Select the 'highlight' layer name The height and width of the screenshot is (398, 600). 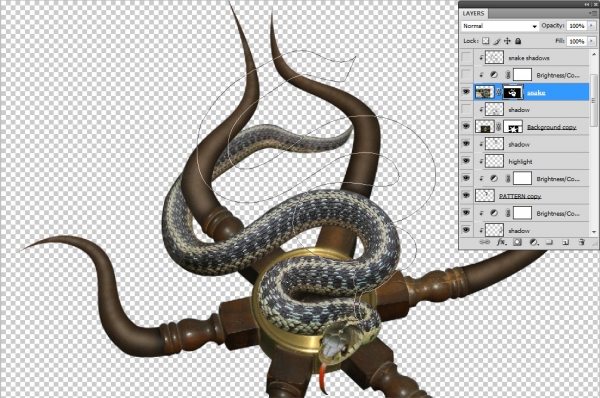click(x=520, y=162)
